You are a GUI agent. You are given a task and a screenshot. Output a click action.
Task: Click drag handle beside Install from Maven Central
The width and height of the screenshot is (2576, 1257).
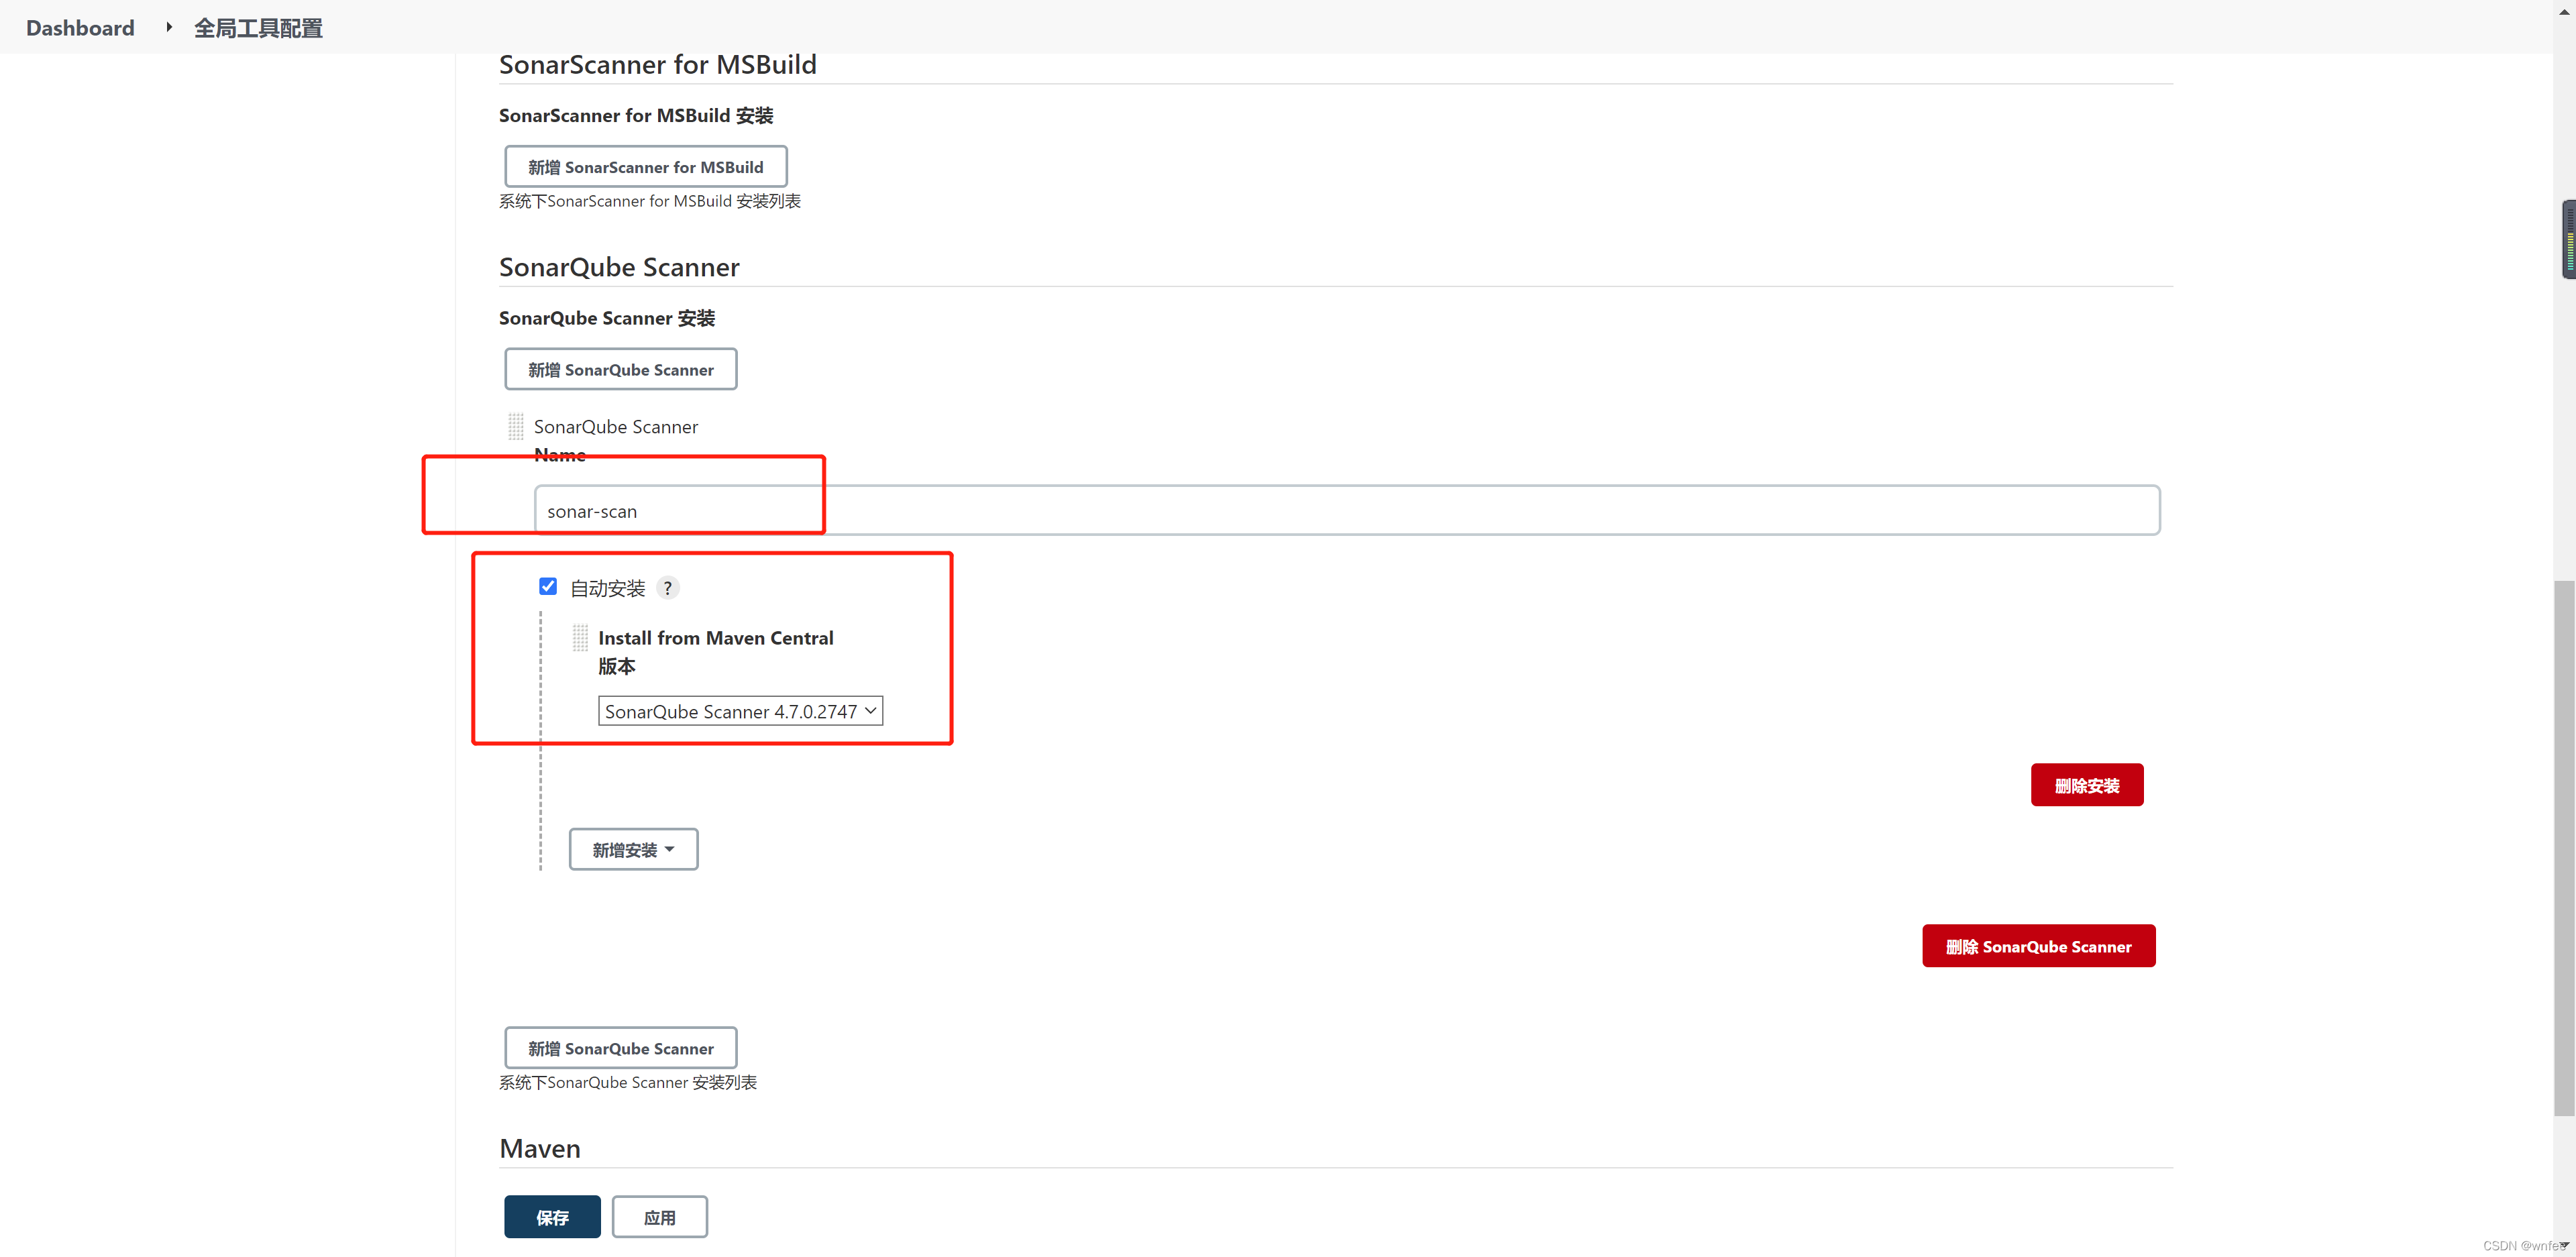580,638
